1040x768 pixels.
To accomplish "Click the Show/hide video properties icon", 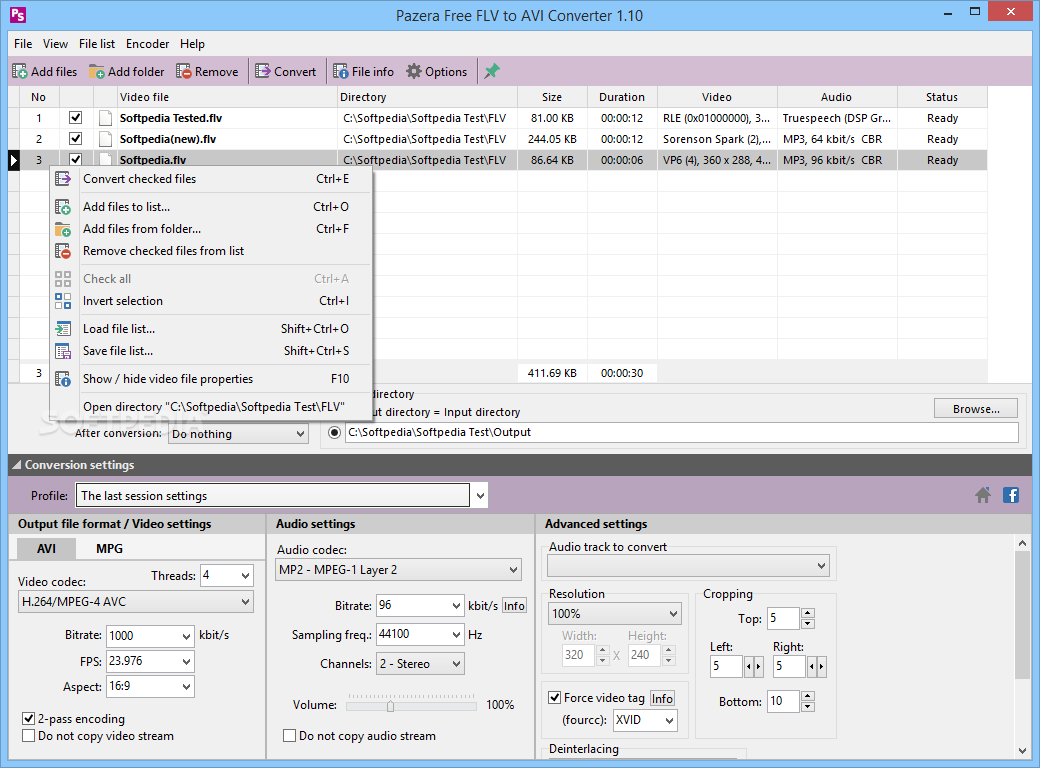I will pos(63,379).
